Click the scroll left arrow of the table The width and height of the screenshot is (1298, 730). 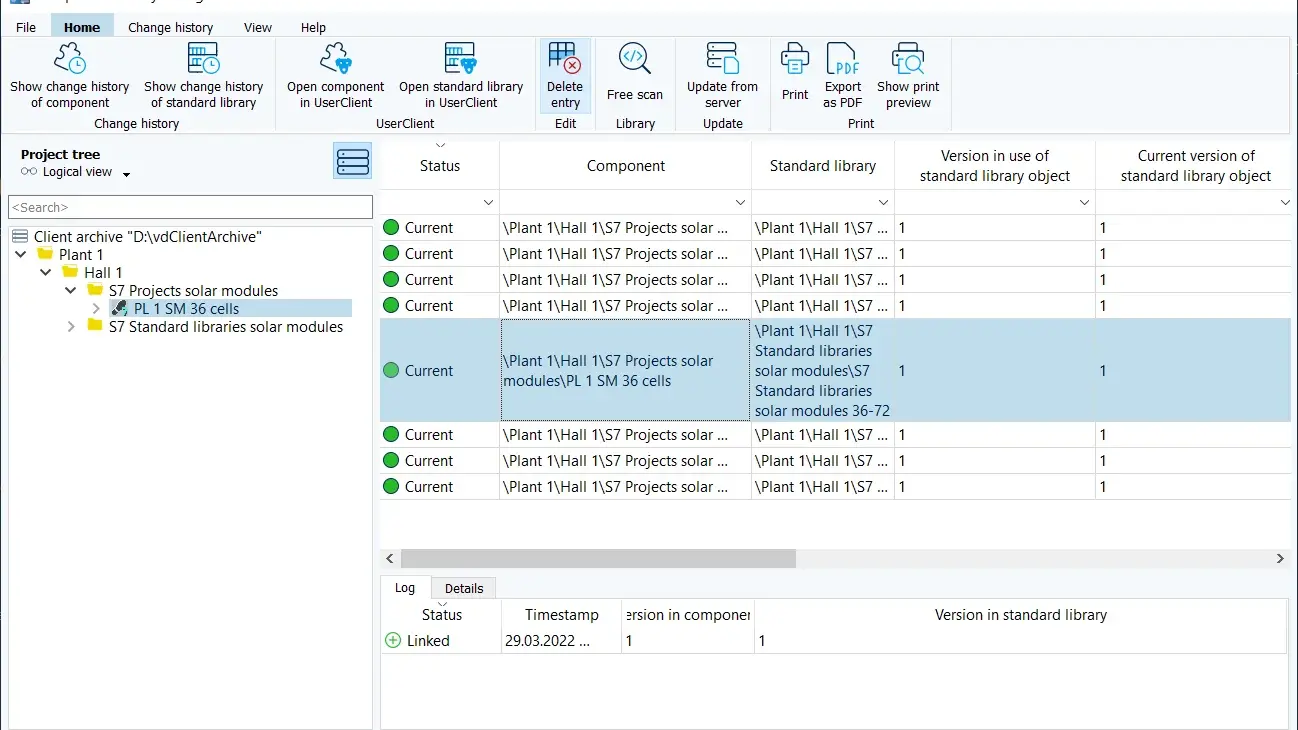[x=390, y=559]
